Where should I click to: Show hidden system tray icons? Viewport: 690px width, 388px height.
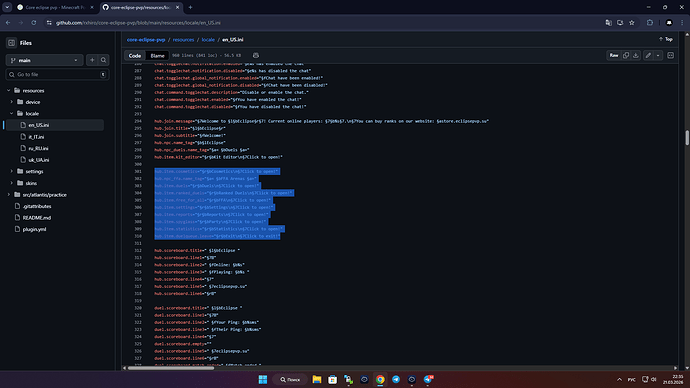(620, 380)
